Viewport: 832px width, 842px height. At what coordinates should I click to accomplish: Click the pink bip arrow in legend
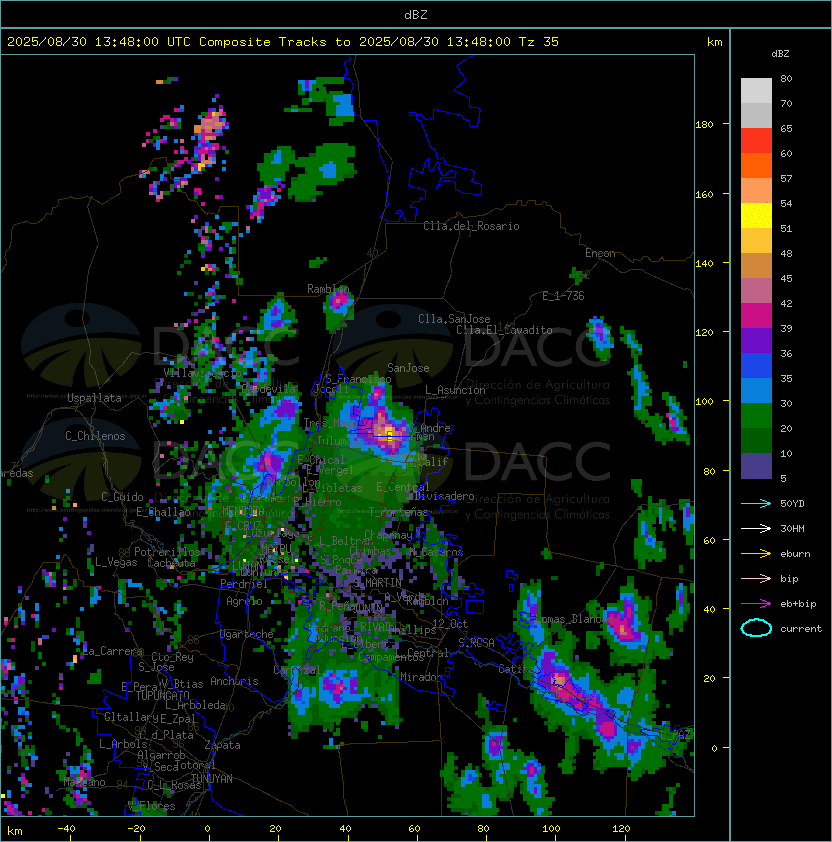tap(756, 579)
